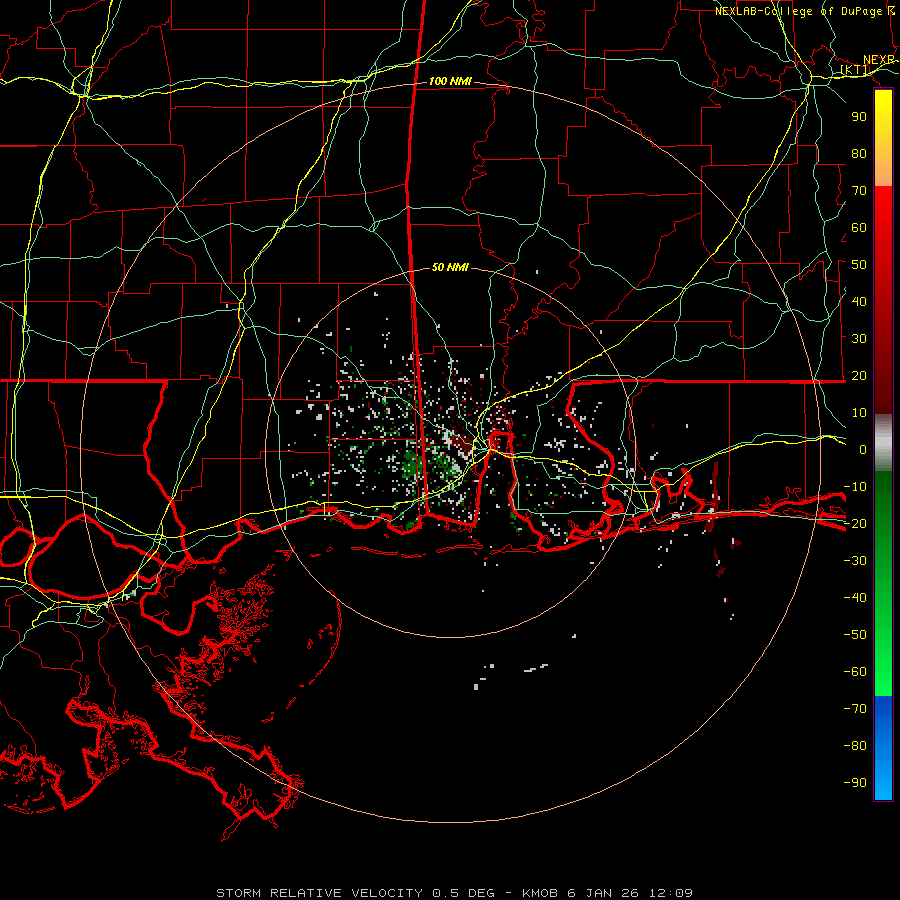Click the '-50' scale value
Viewport: 900px width, 900px height.
pos(855,635)
